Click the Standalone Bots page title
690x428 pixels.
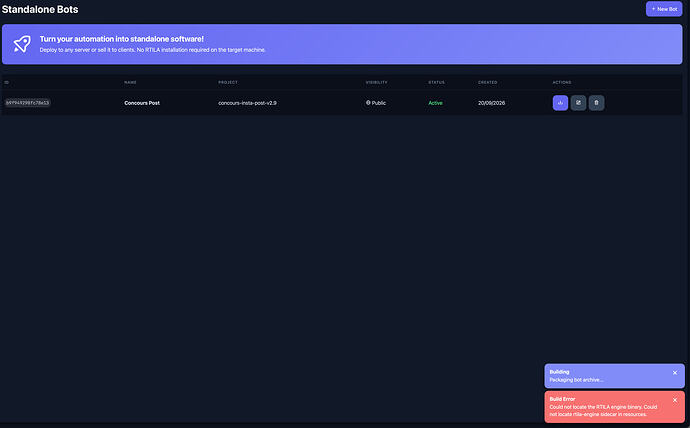[40, 9]
